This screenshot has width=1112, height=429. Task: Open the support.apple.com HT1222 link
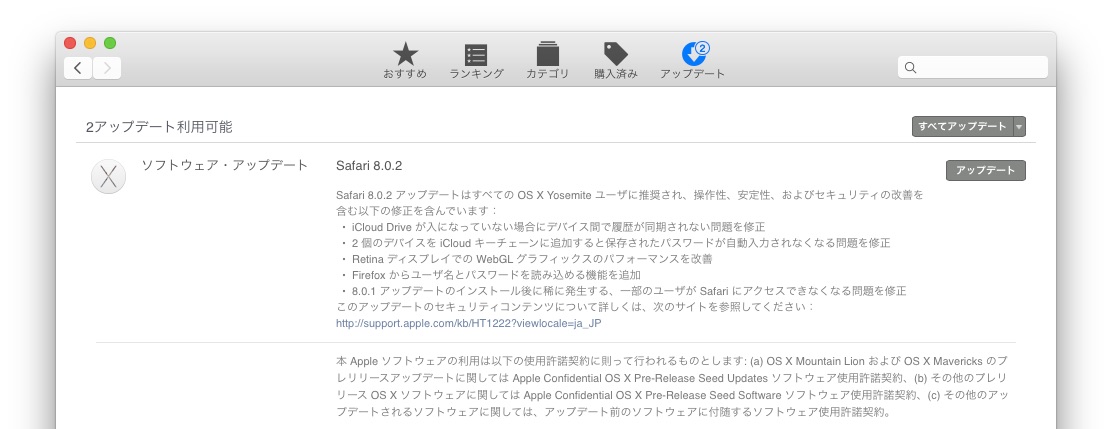tap(469, 323)
